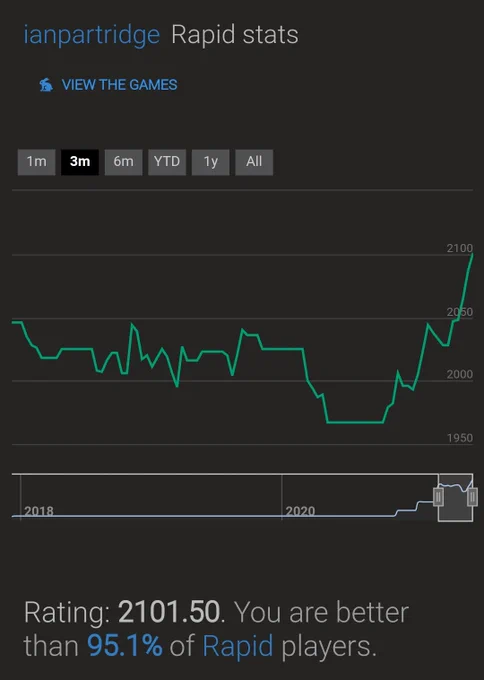
Task: Click the 2018 mark on the navigator timeline
Action: click(x=39, y=510)
